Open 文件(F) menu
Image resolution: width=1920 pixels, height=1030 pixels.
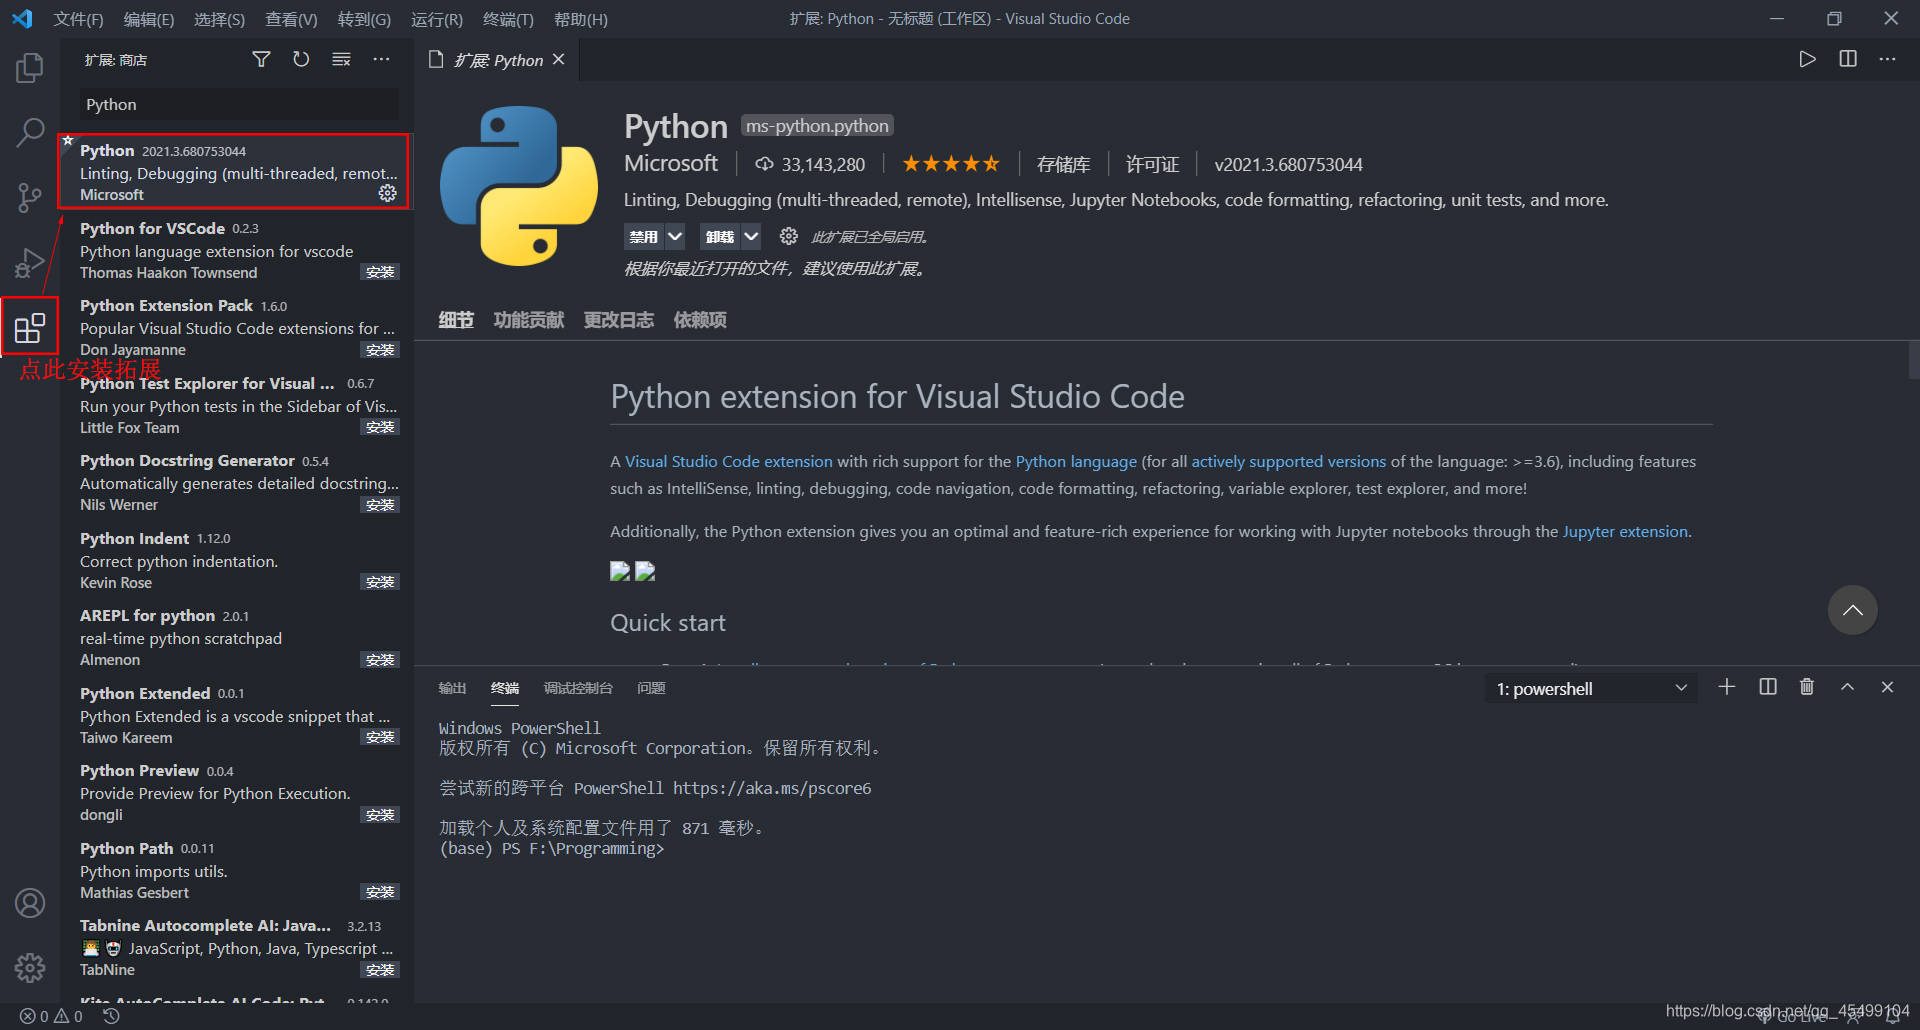78,19
